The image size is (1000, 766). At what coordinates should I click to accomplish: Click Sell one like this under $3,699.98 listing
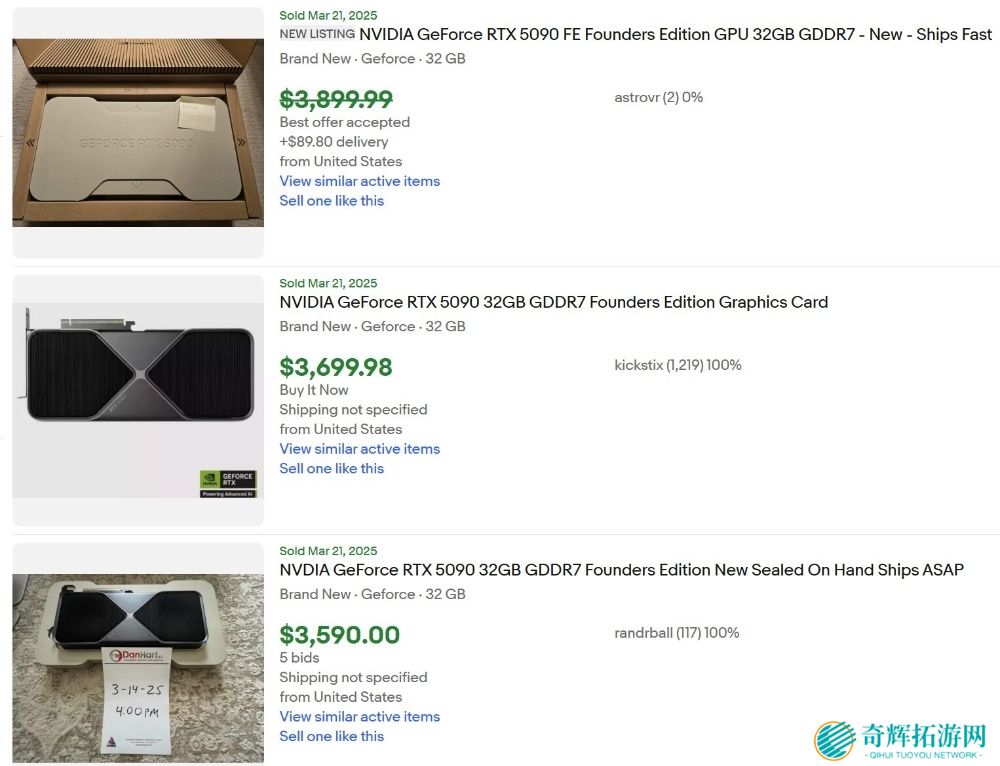click(331, 469)
